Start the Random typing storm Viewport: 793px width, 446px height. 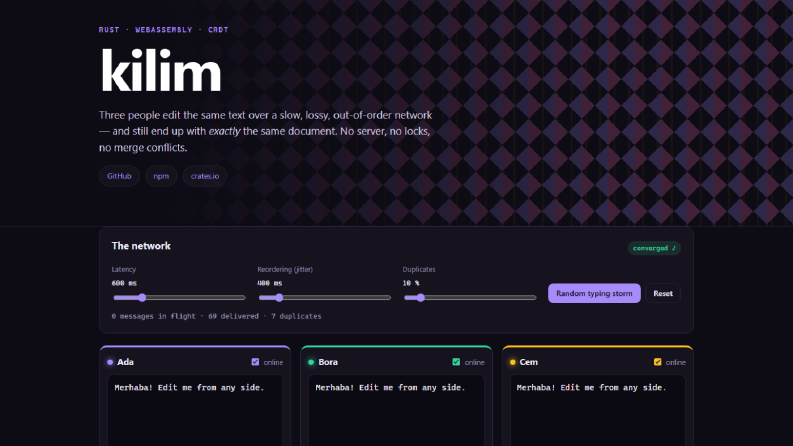coord(594,293)
